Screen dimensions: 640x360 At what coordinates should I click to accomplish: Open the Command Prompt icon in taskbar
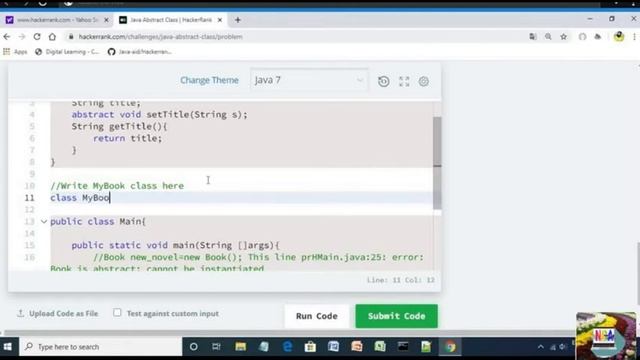tap(403, 347)
